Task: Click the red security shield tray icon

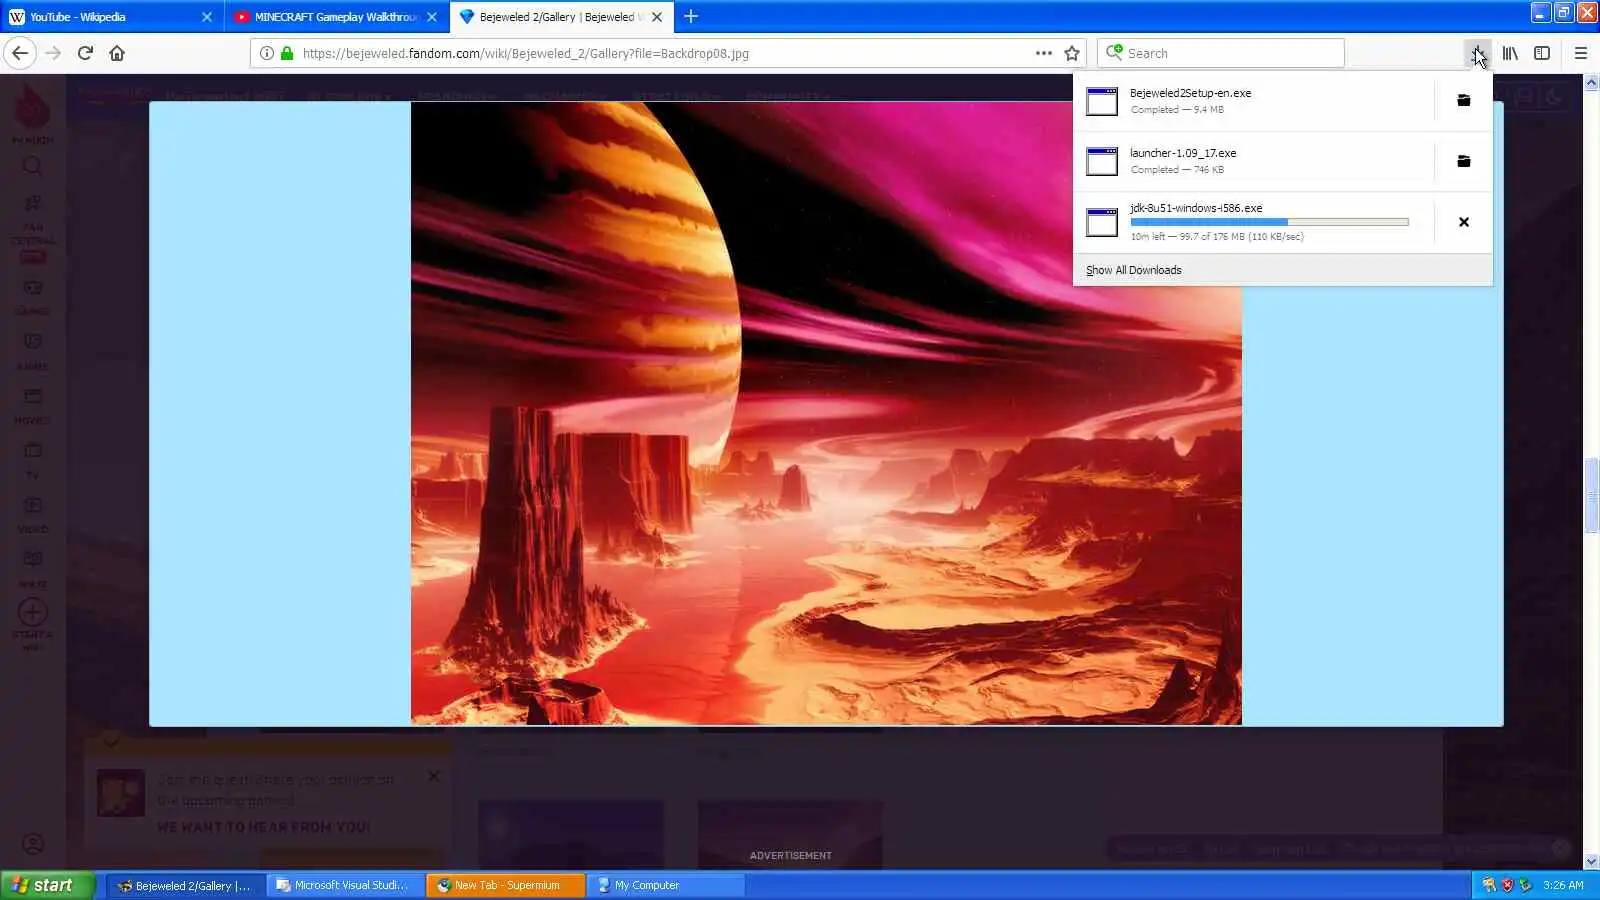Action: 1507,885
